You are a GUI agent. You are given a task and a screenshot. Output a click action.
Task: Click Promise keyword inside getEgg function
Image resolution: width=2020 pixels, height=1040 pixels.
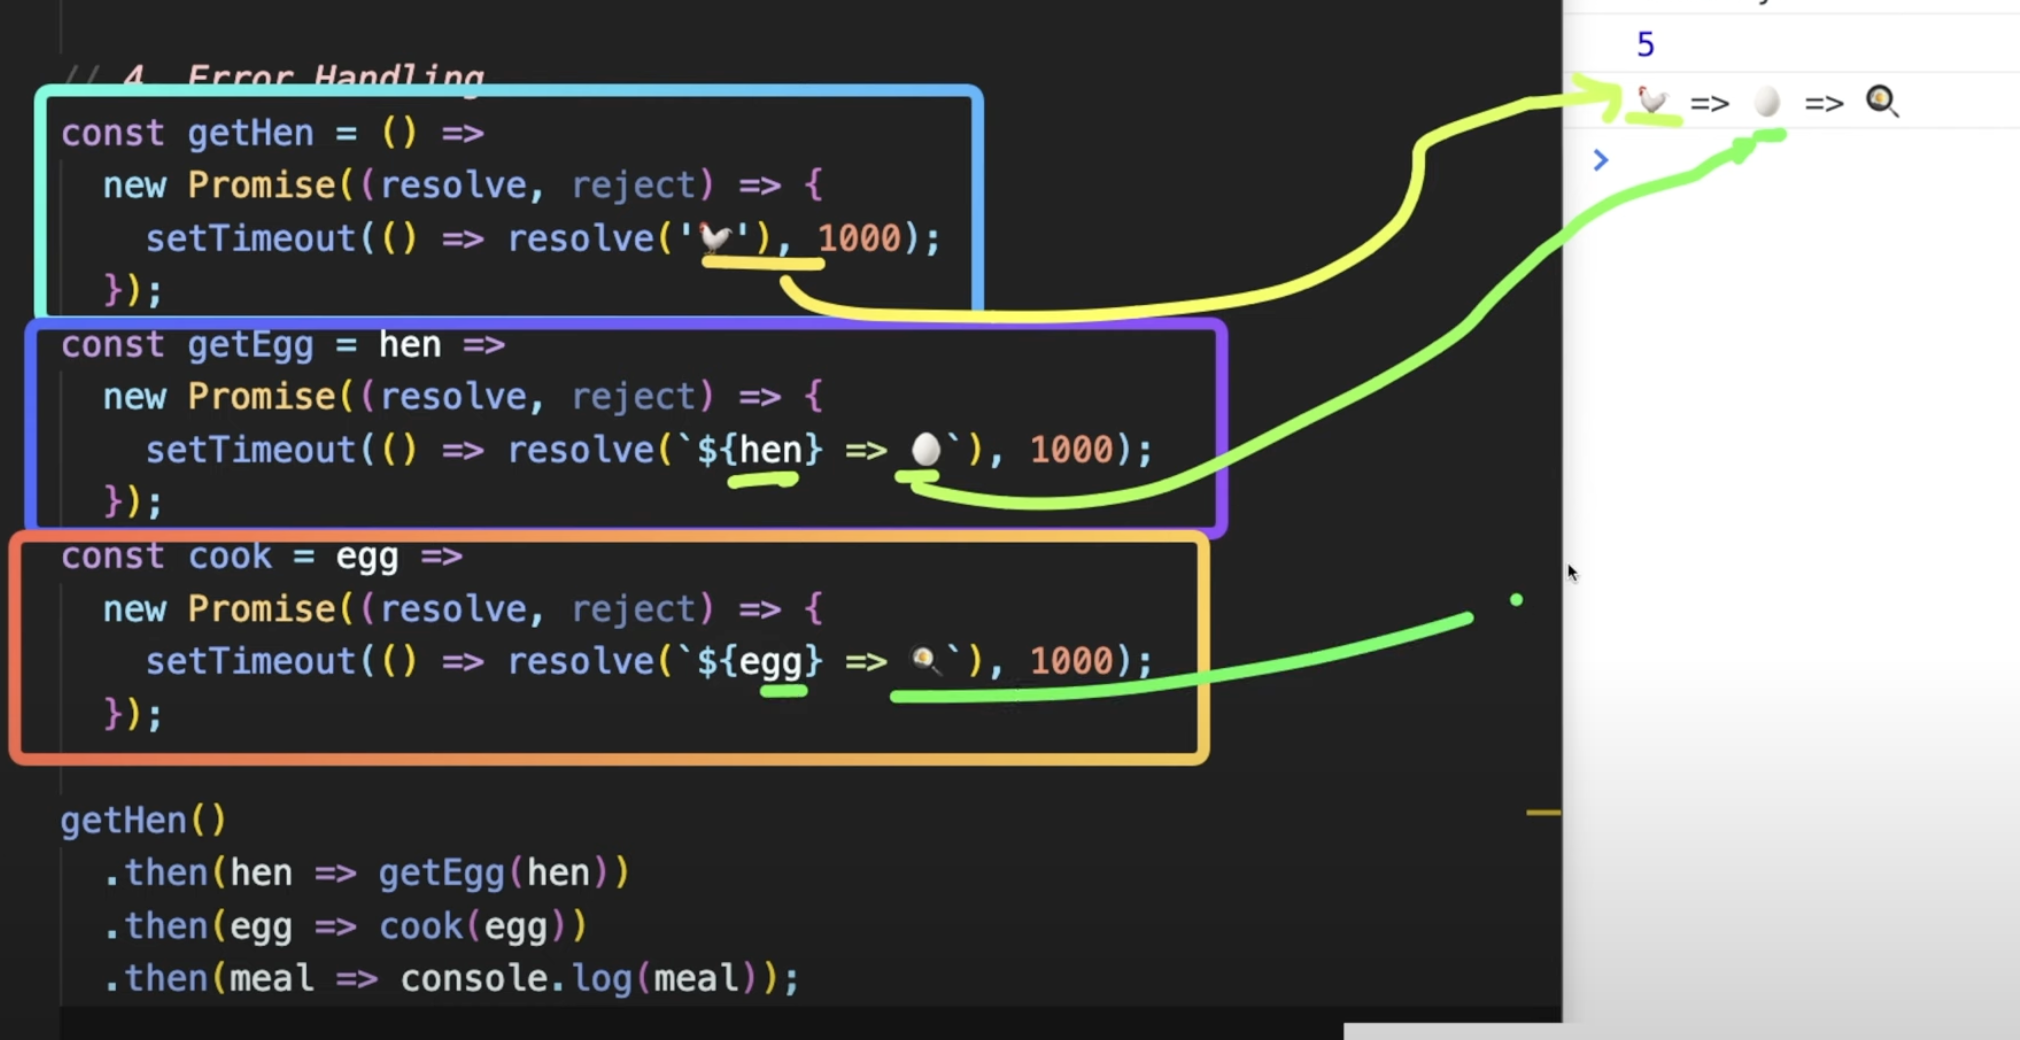(261, 397)
